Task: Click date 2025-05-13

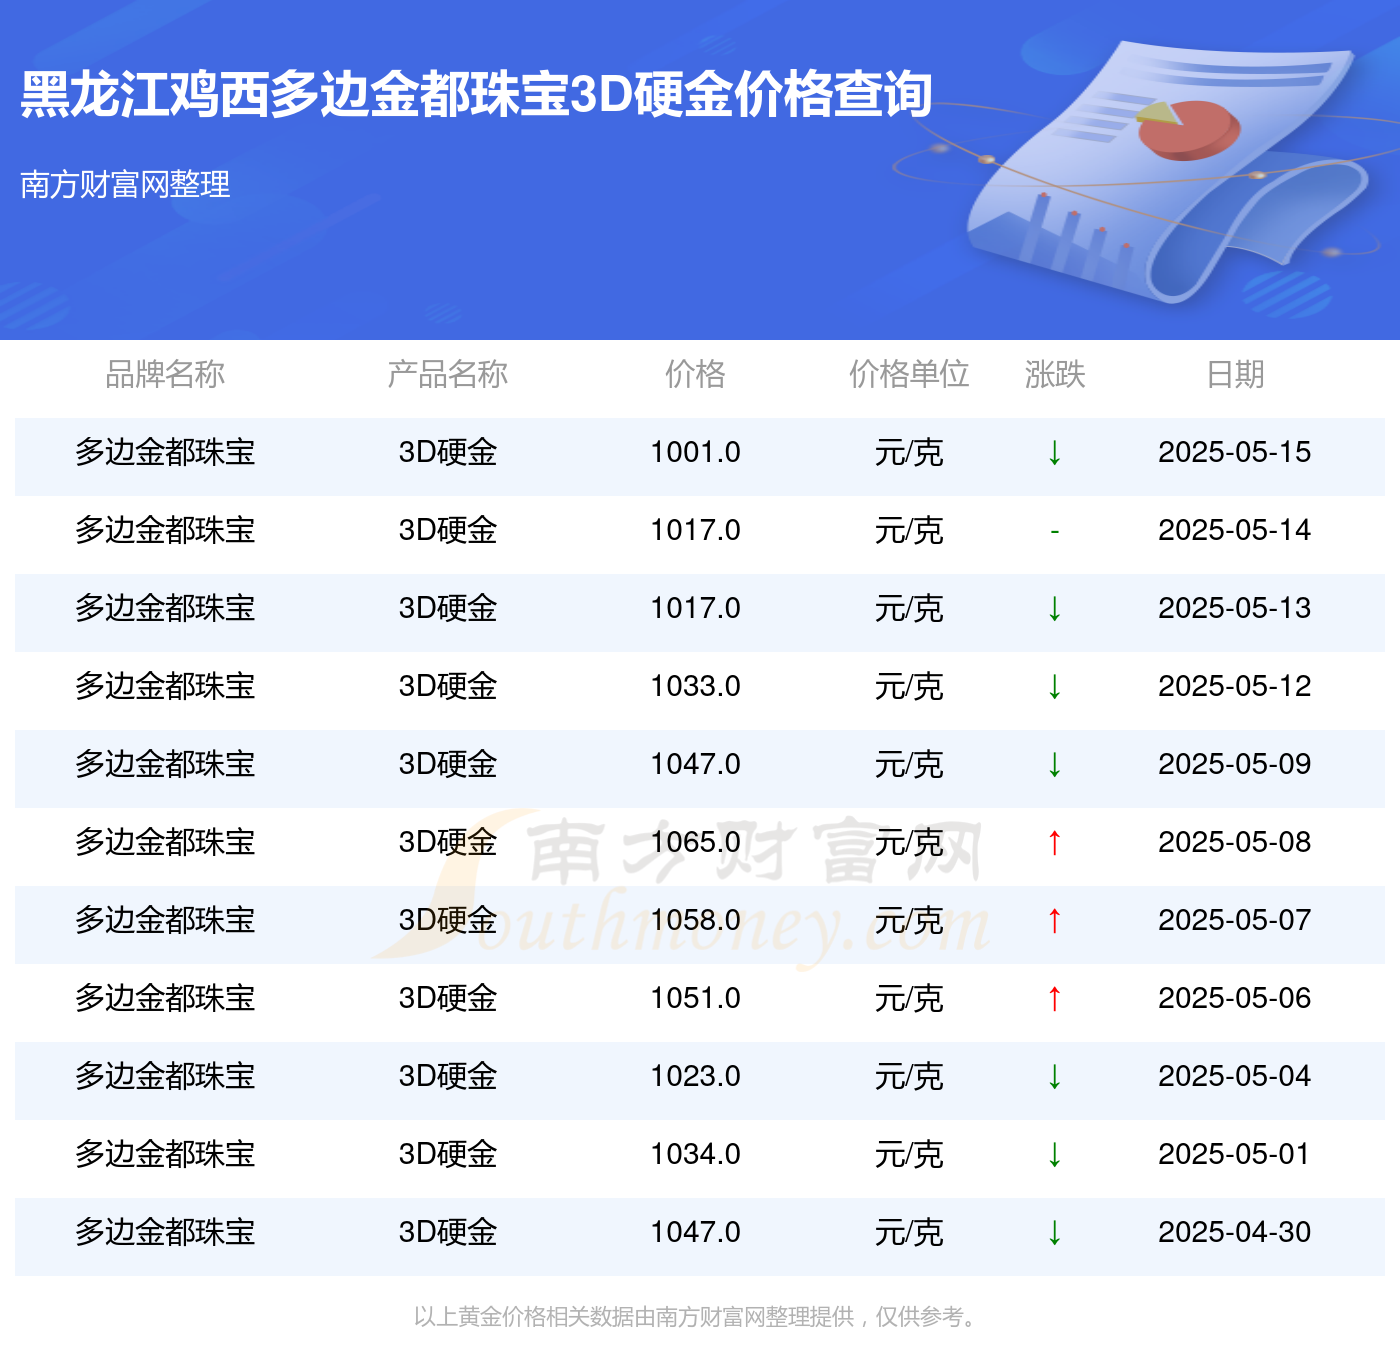Action: (1234, 608)
